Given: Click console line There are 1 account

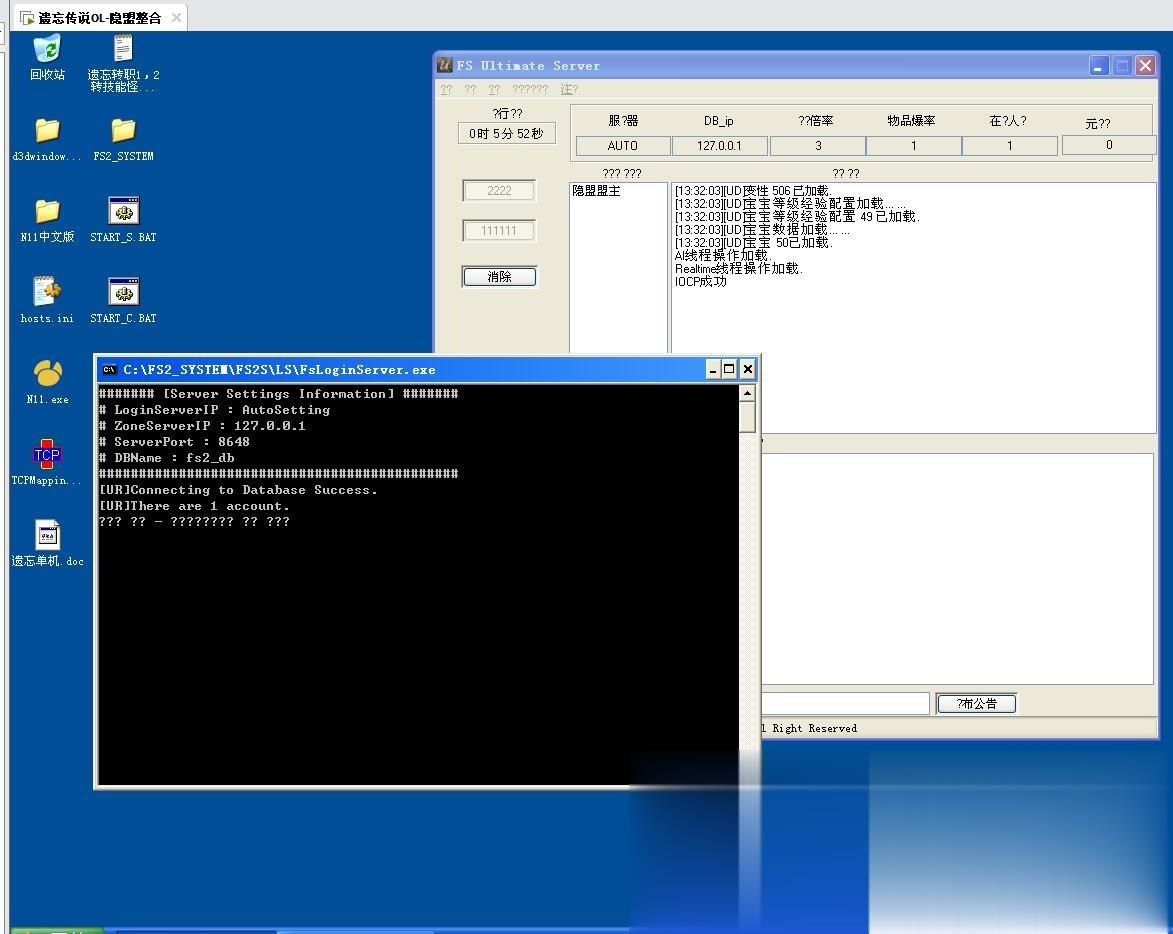Looking at the screenshot, I should (194, 506).
